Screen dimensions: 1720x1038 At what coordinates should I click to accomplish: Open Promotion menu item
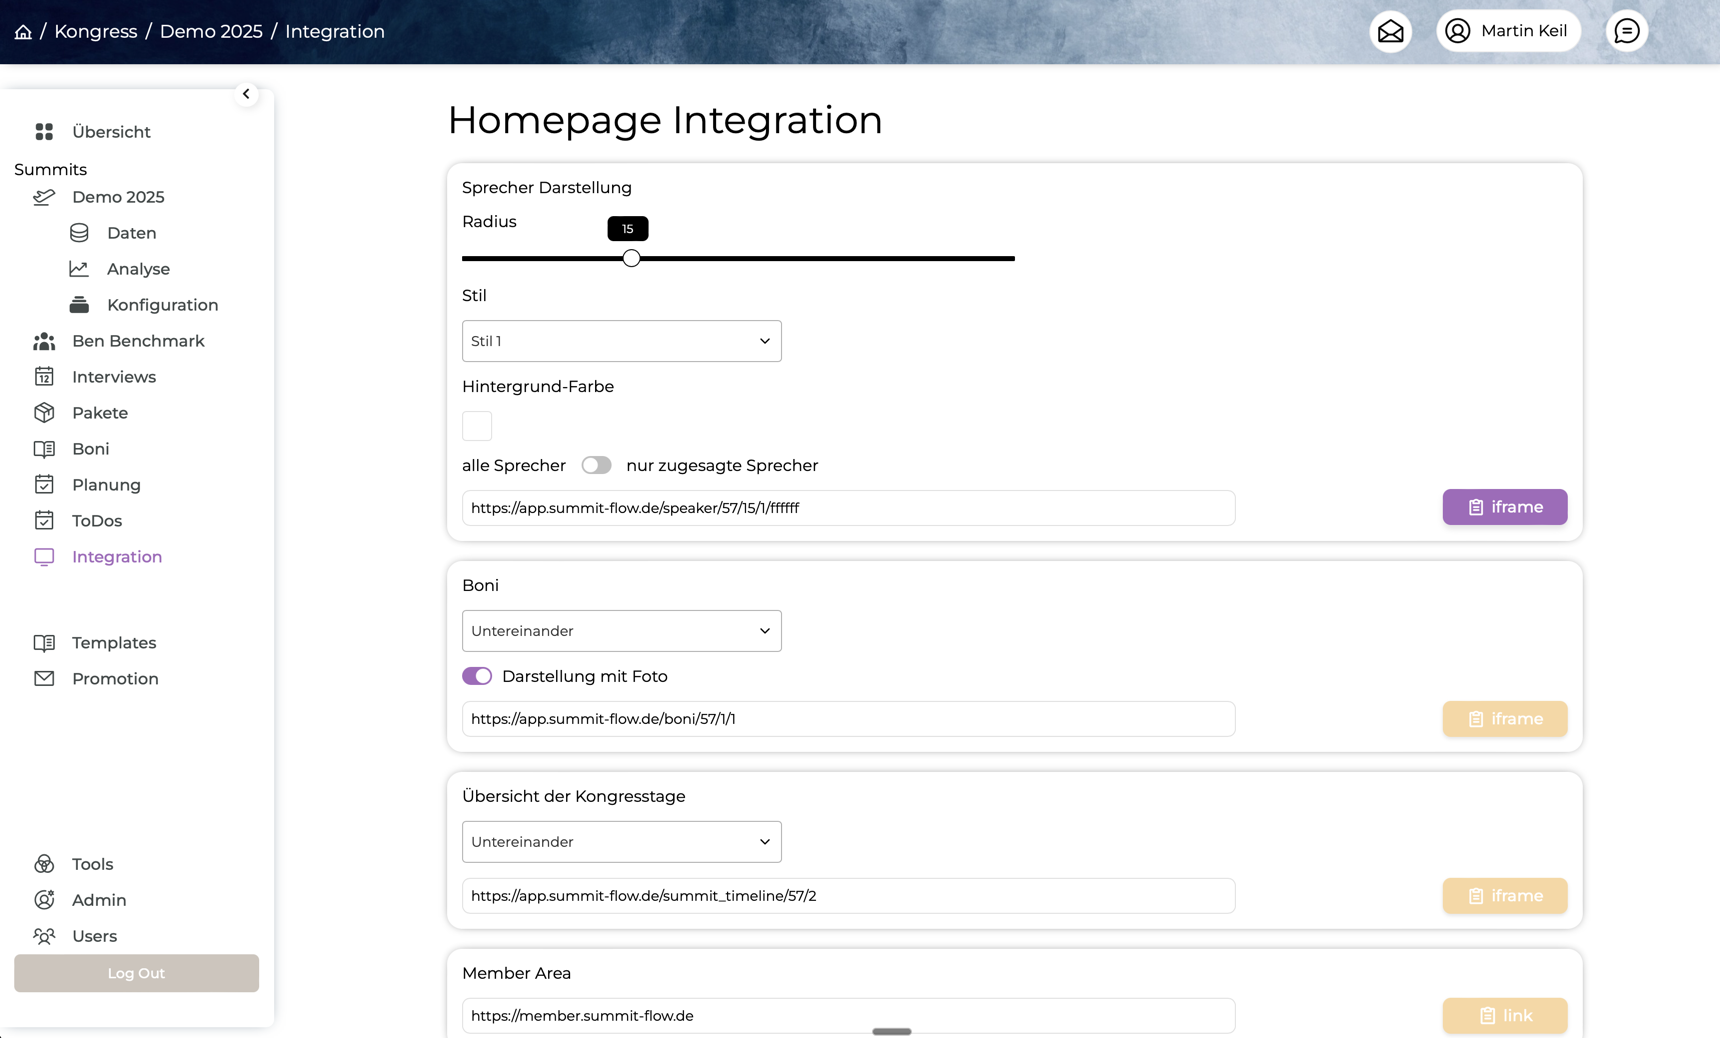coord(114,679)
